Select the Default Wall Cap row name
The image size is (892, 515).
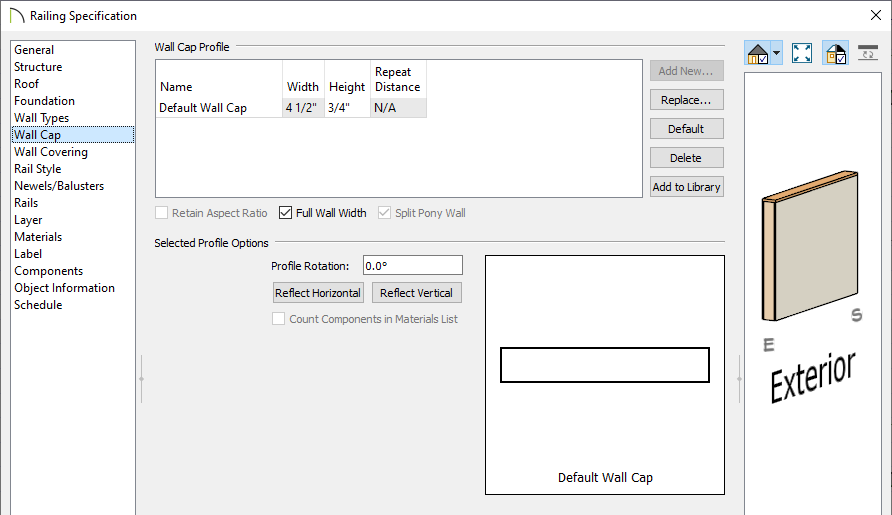[x=219, y=108]
